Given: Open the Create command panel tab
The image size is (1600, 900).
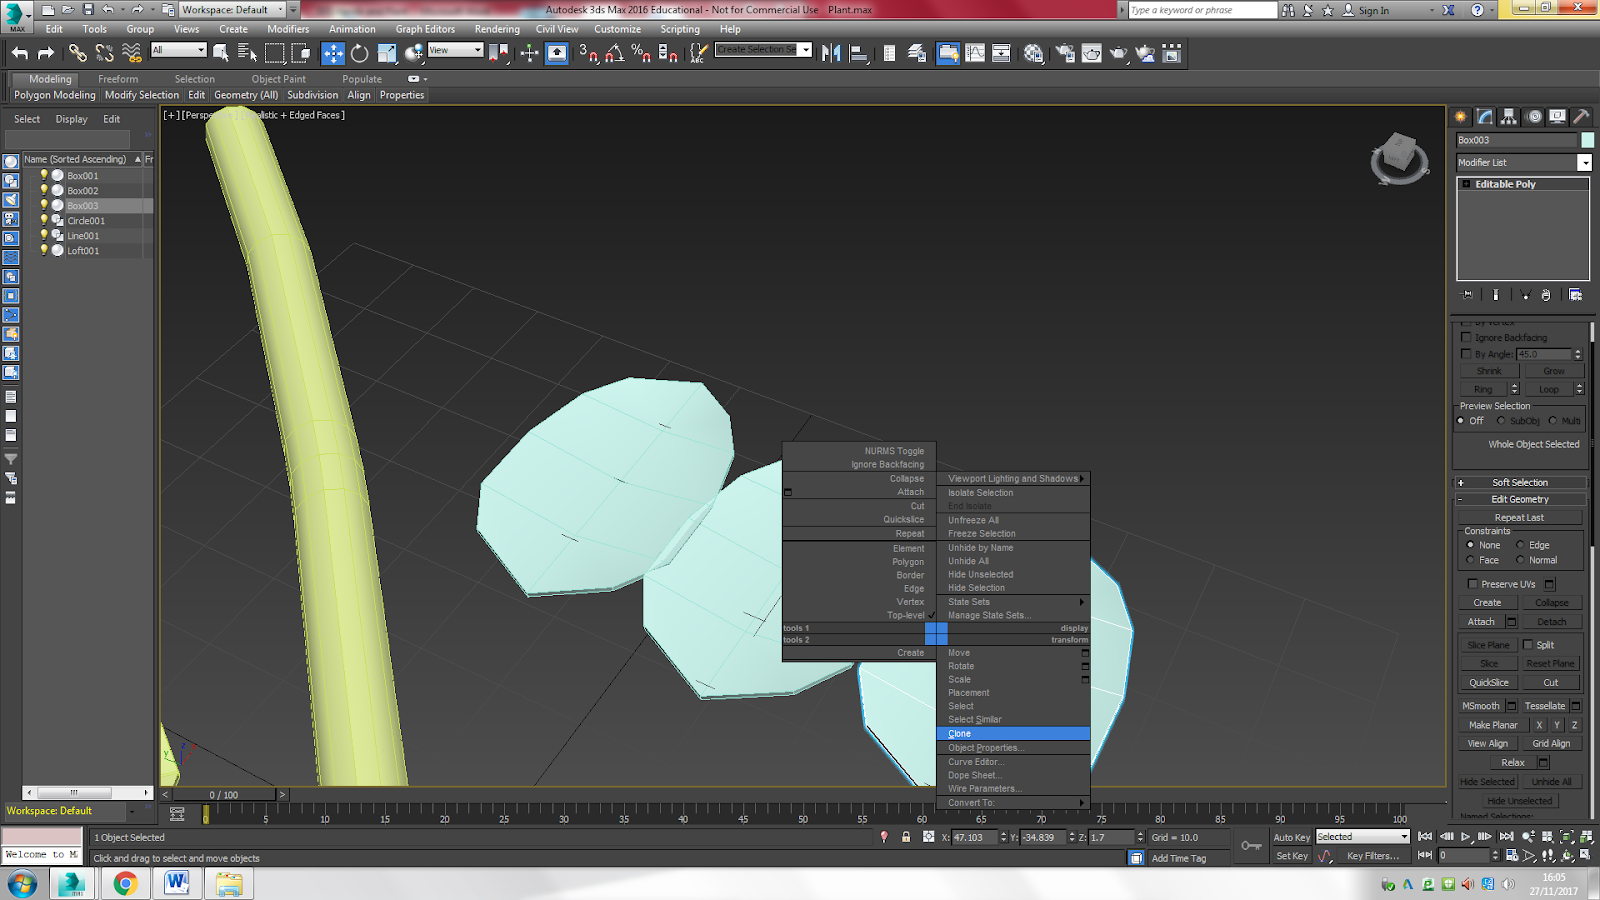Looking at the screenshot, I should tap(1461, 117).
